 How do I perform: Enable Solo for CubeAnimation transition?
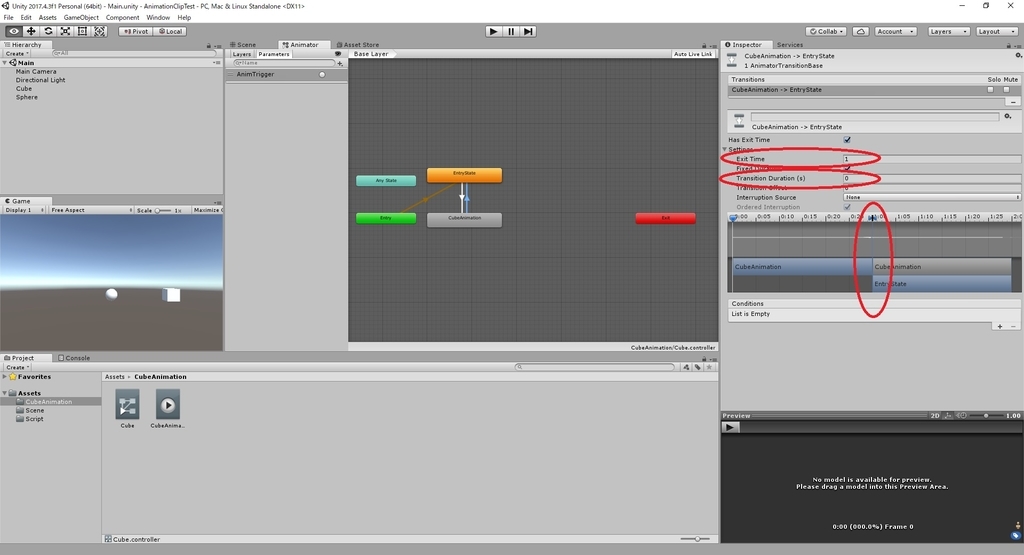[x=991, y=89]
